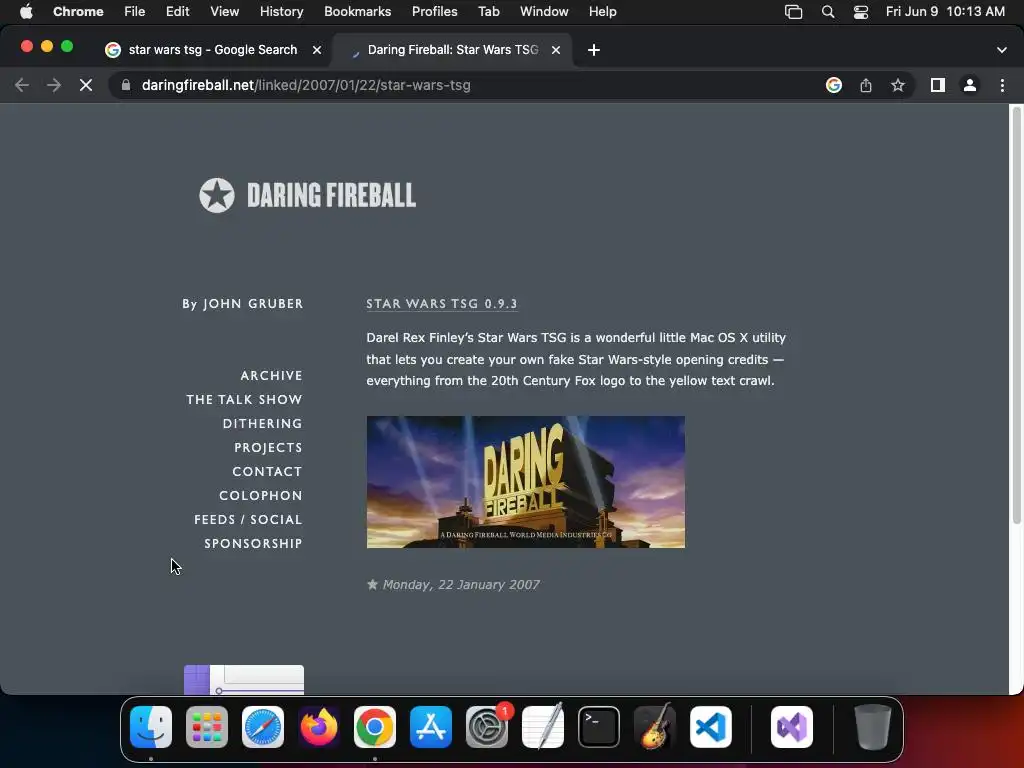The height and width of the screenshot is (768, 1024).
Task: Open the Projects link
Action: (x=268, y=448)
